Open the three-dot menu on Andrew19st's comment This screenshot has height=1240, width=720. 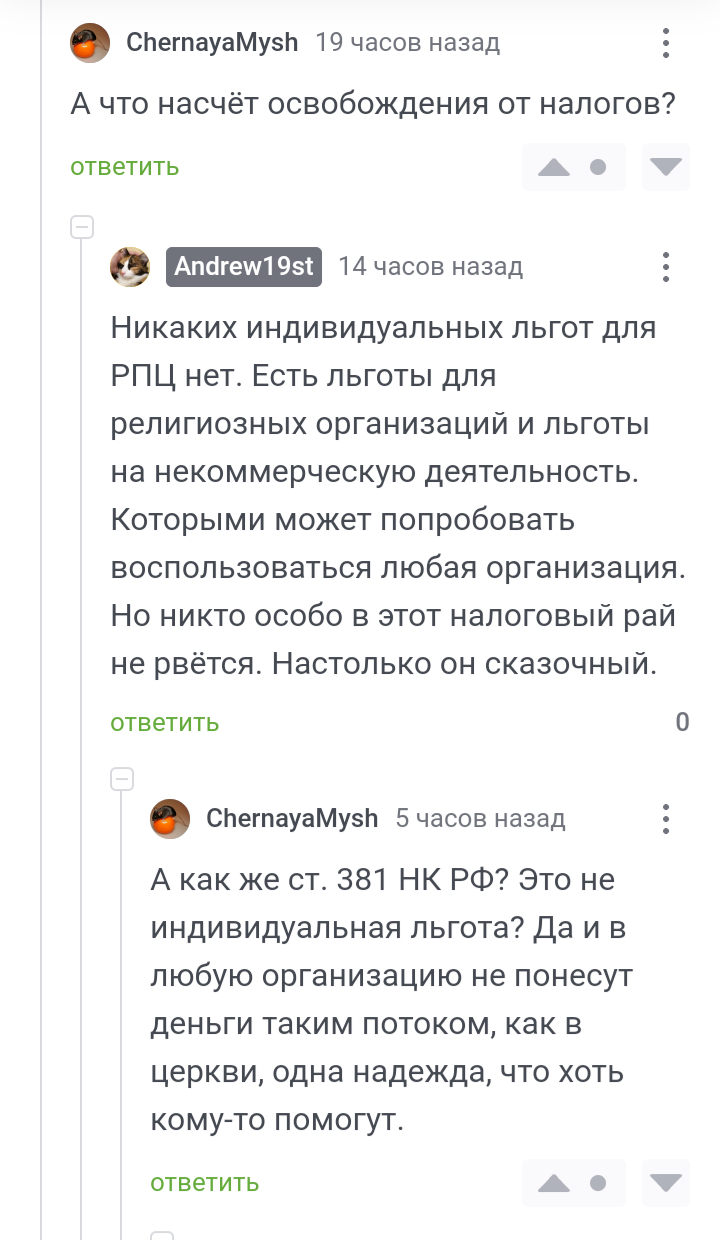pyautogui.click(x=666, y=267)
